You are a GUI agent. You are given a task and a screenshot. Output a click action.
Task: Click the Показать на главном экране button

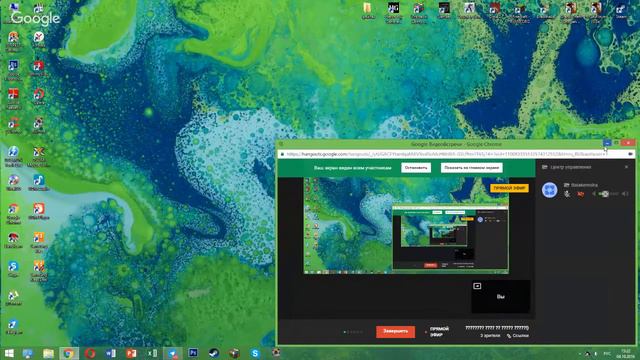pyautogui.click(x=471, y=168)
